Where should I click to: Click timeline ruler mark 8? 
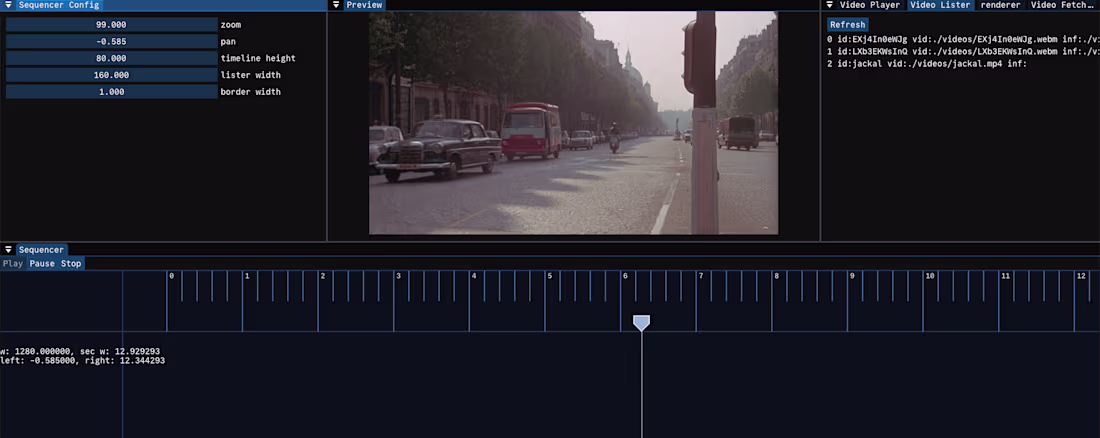tap(777, 276)
